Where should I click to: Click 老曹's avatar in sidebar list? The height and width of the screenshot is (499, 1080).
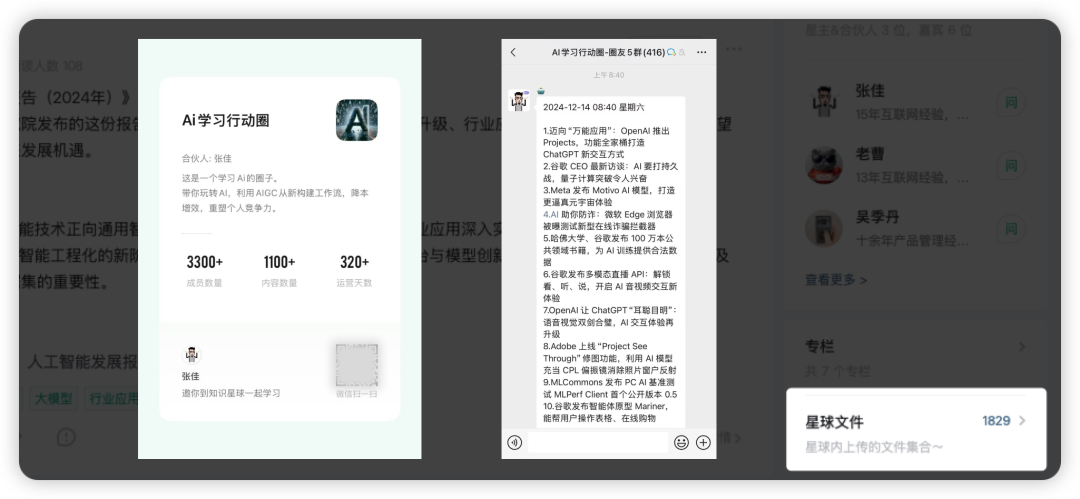[x=824, y=165]
